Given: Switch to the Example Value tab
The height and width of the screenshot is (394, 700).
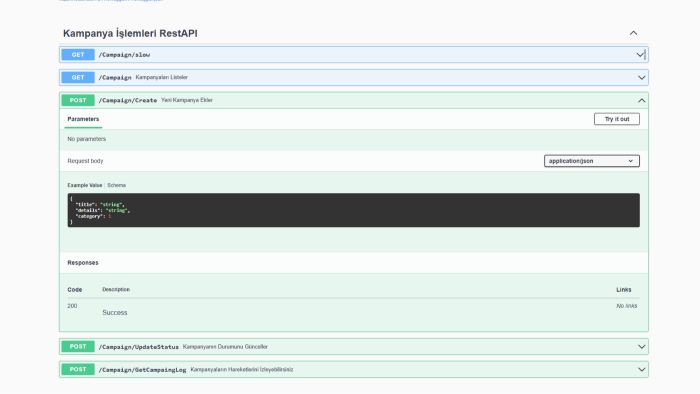Looking at the screenshot, I should (x=85, y=185).
